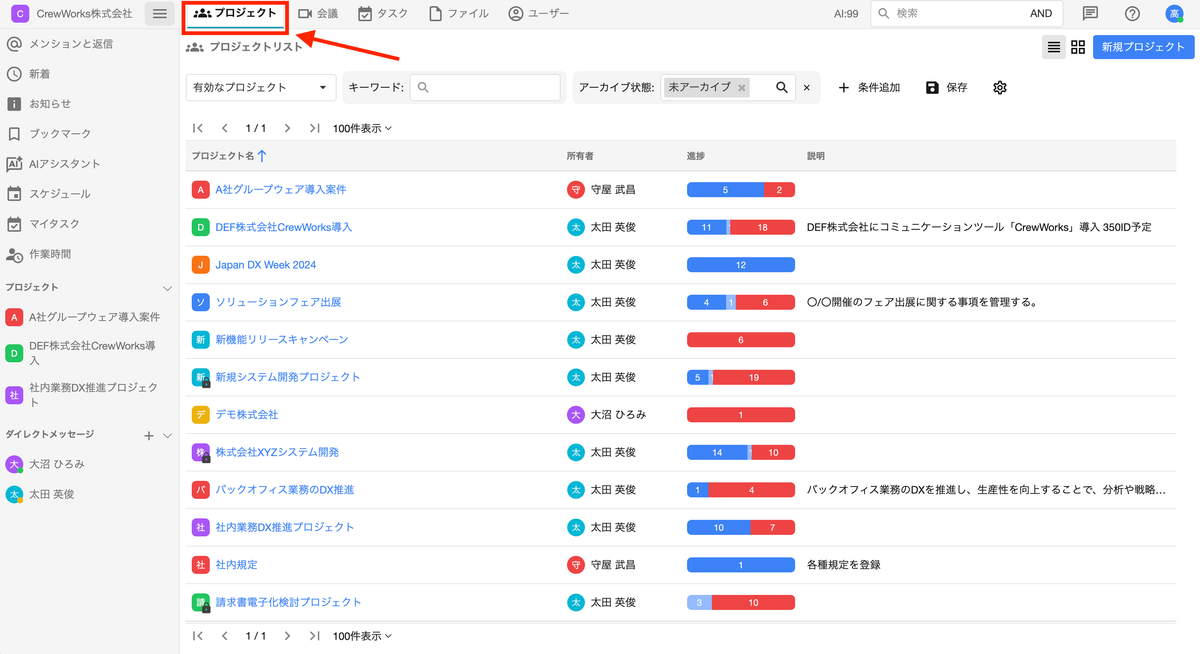Viewport: 1200px width, 654px height.
Task: Open the user avatar icon at top right
Action: pos(1174,14)
